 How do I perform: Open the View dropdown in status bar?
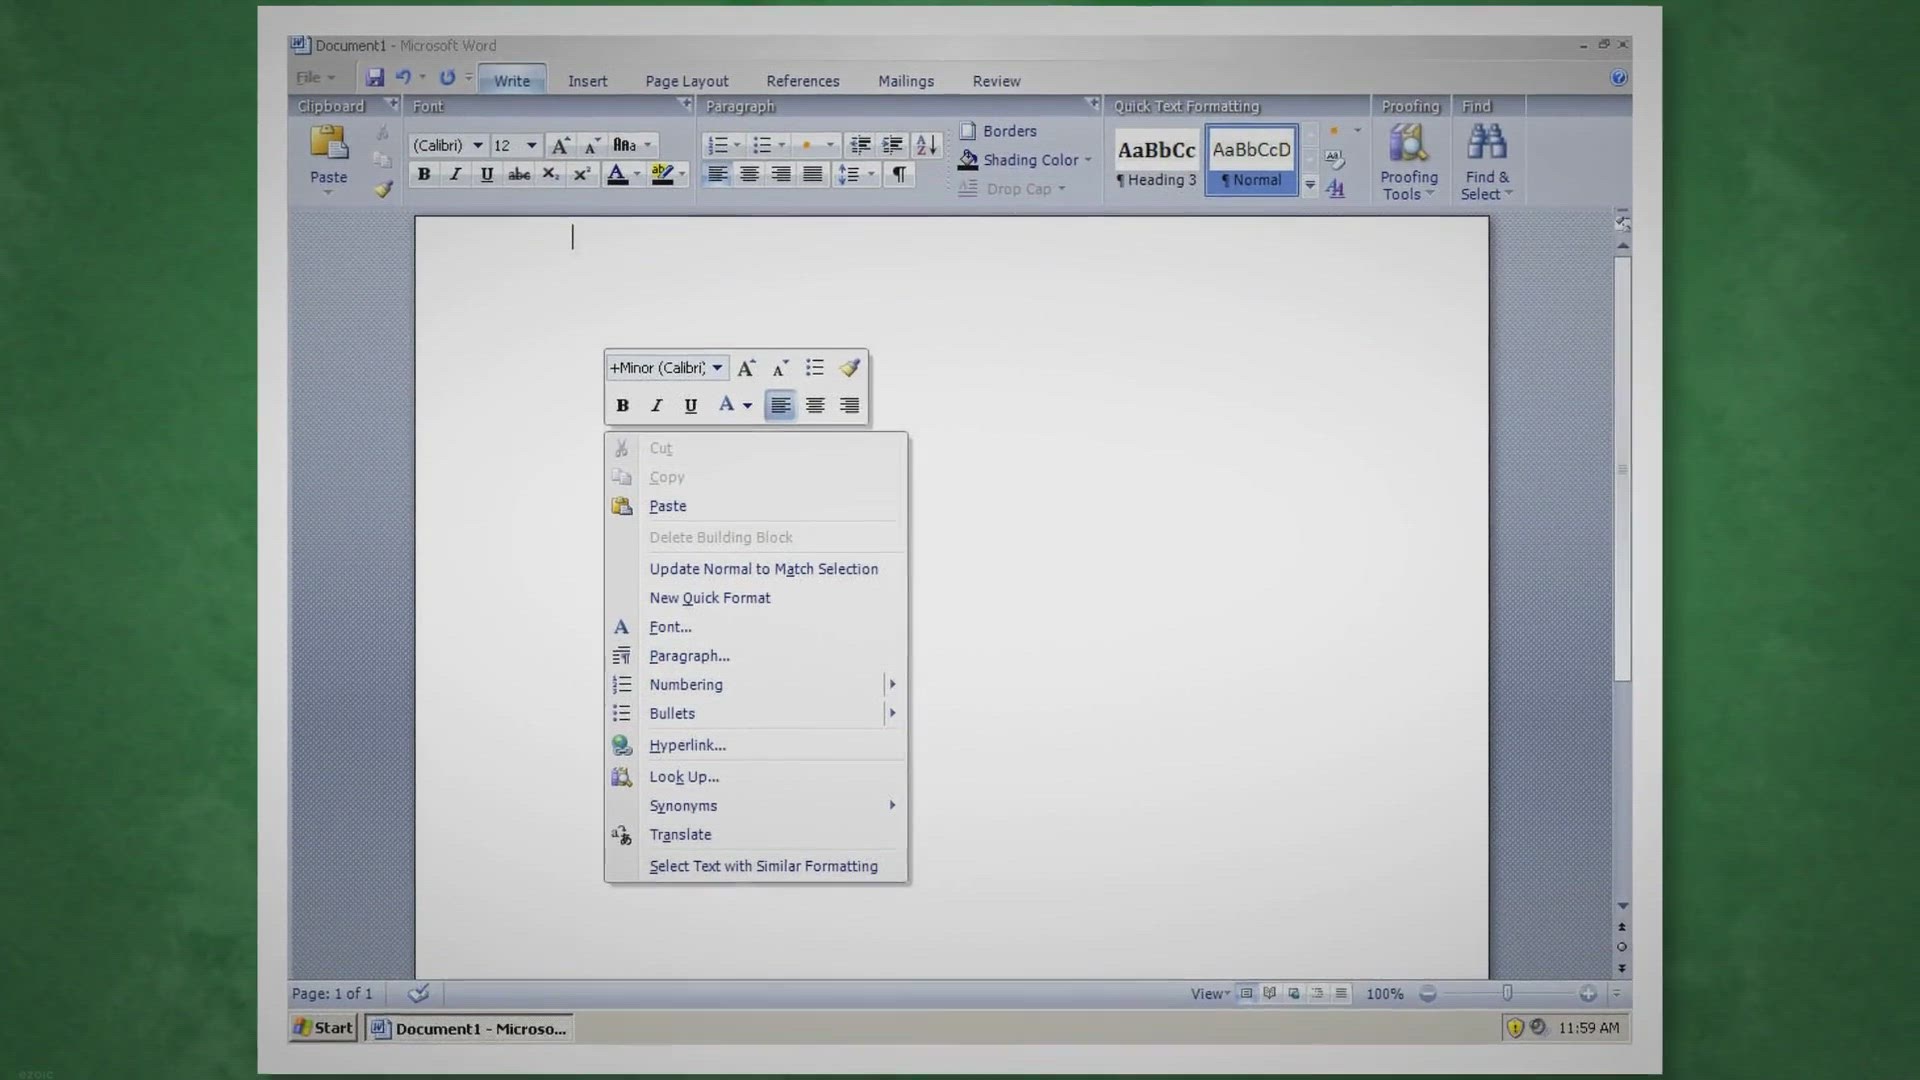coord(1210,994)
